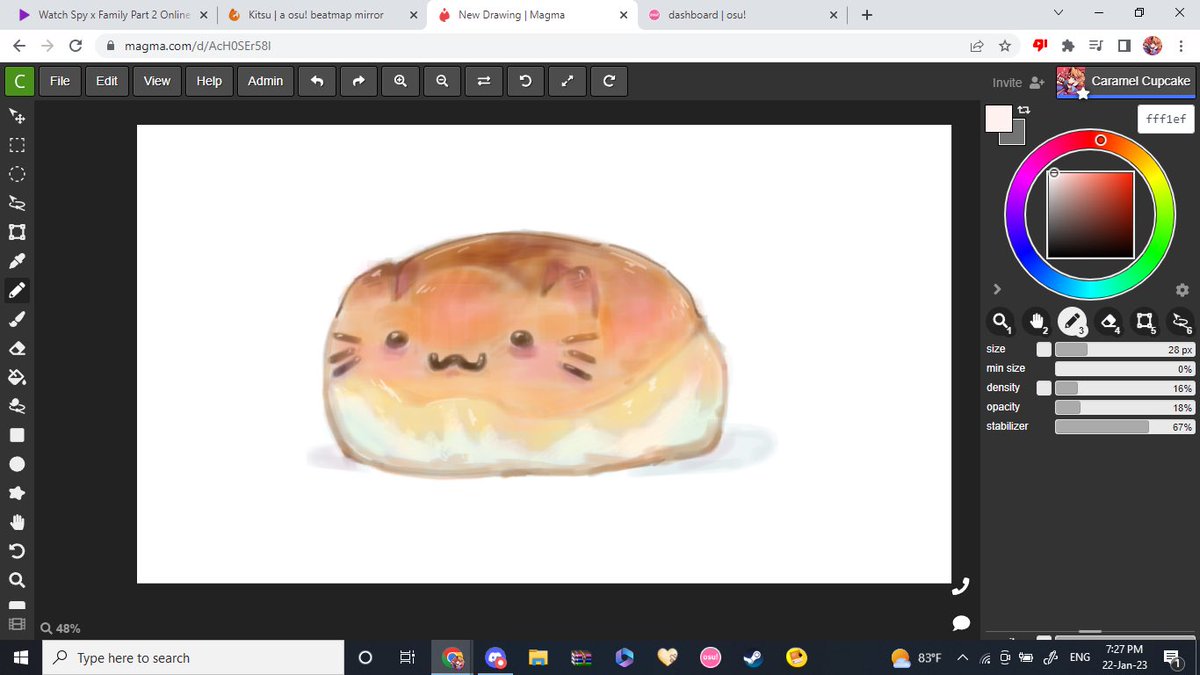The image size is (1200, 675).
Task: Select the Lasso selection tool
Action: click(17, 203)
